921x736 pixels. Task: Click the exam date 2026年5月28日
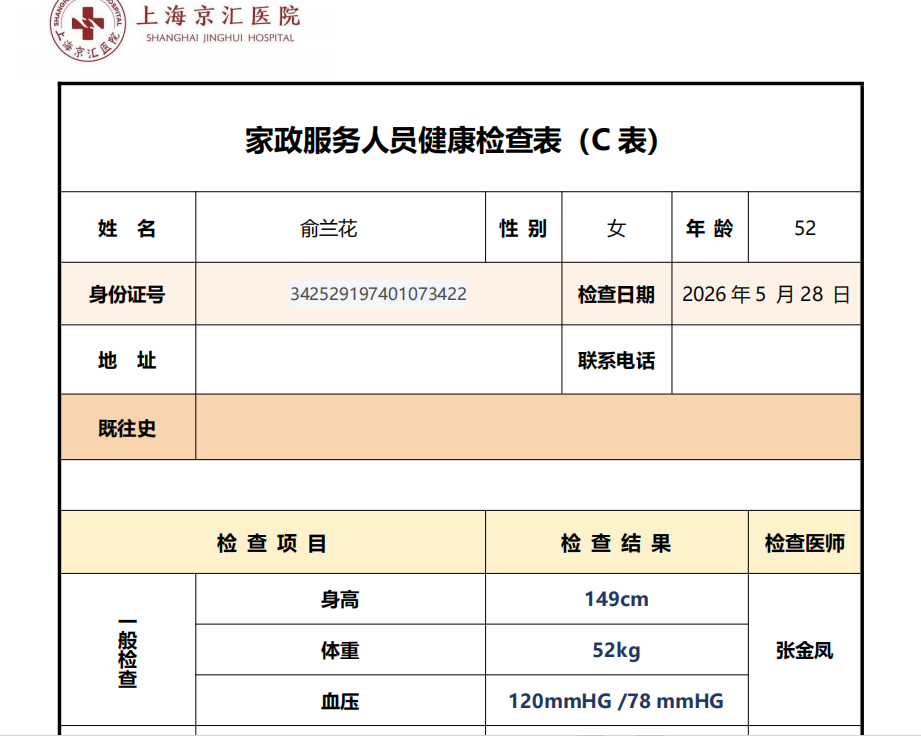pos(766,294)
